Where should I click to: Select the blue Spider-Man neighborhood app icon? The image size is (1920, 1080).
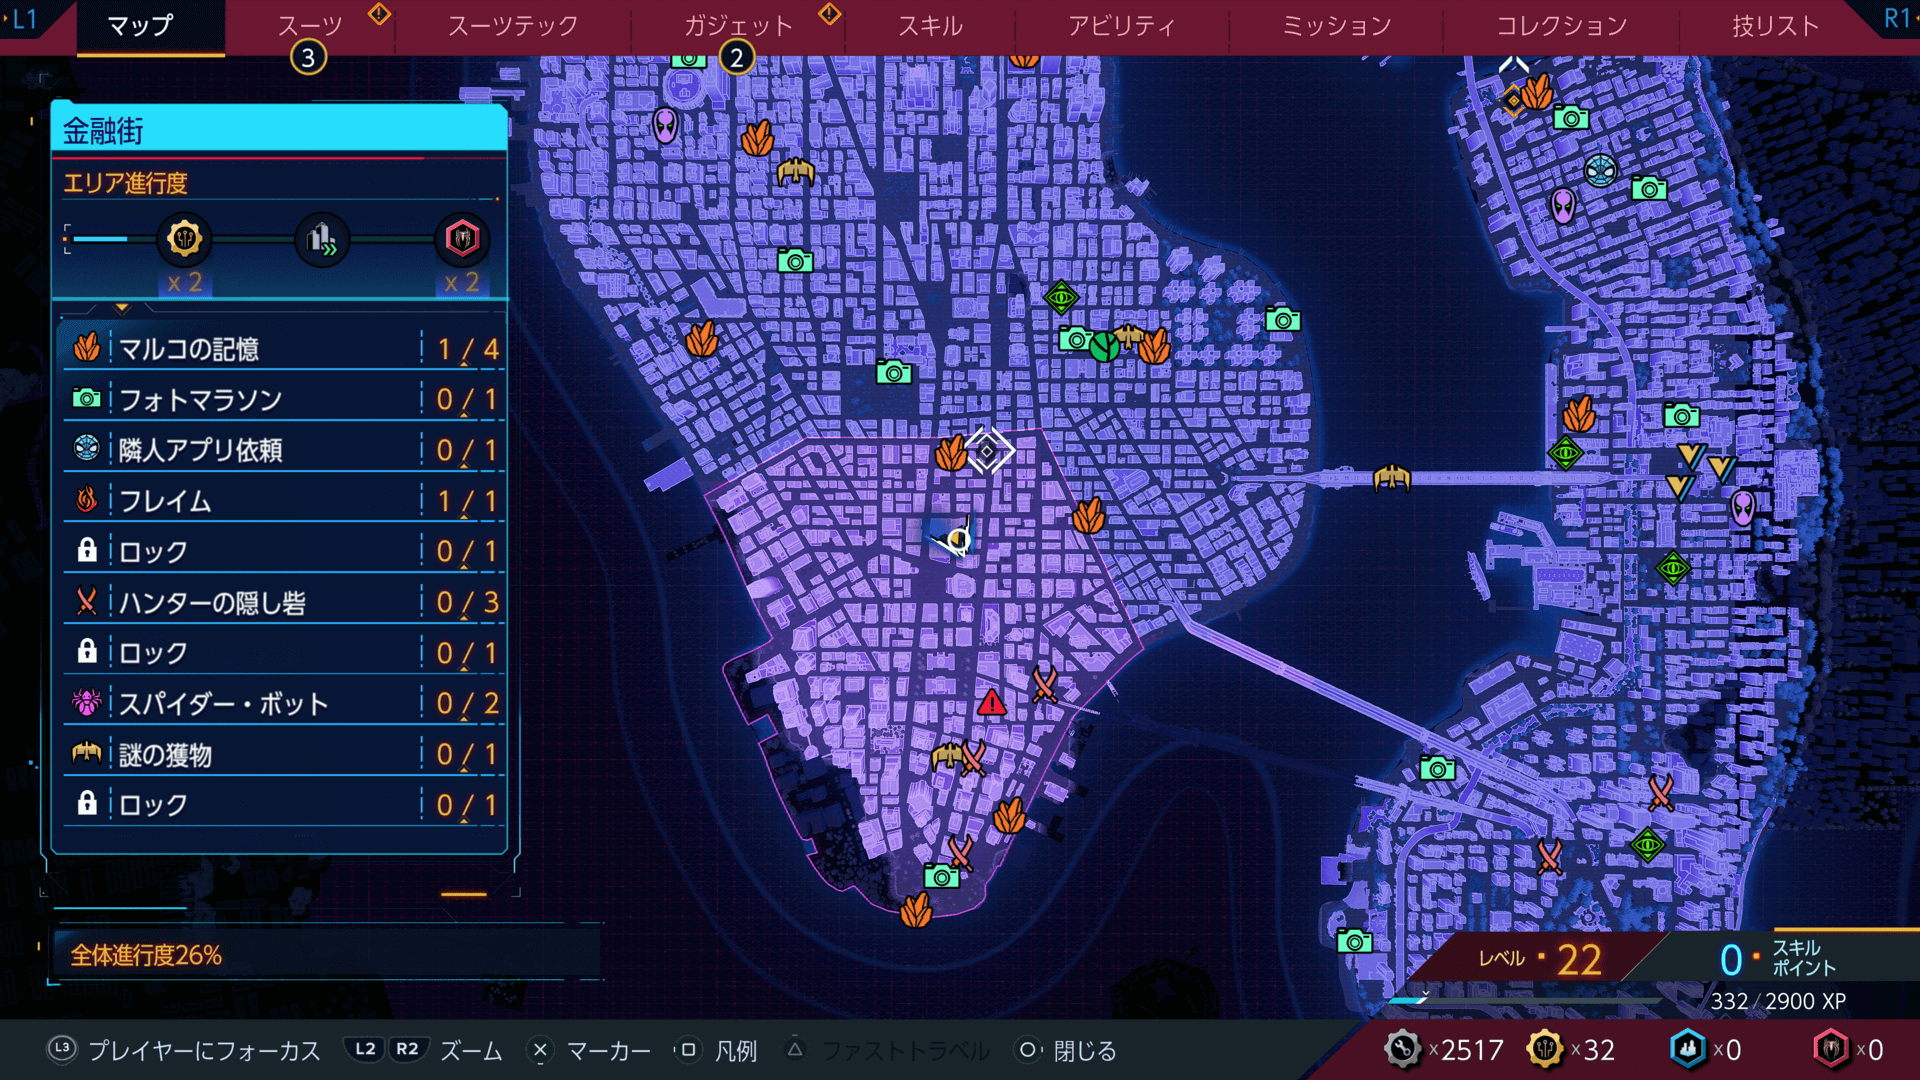point(1600,170)
